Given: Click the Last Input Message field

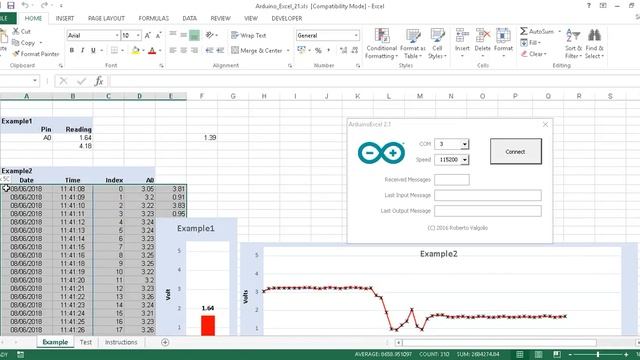Looking at the screenshot, I should click(488, 195).
